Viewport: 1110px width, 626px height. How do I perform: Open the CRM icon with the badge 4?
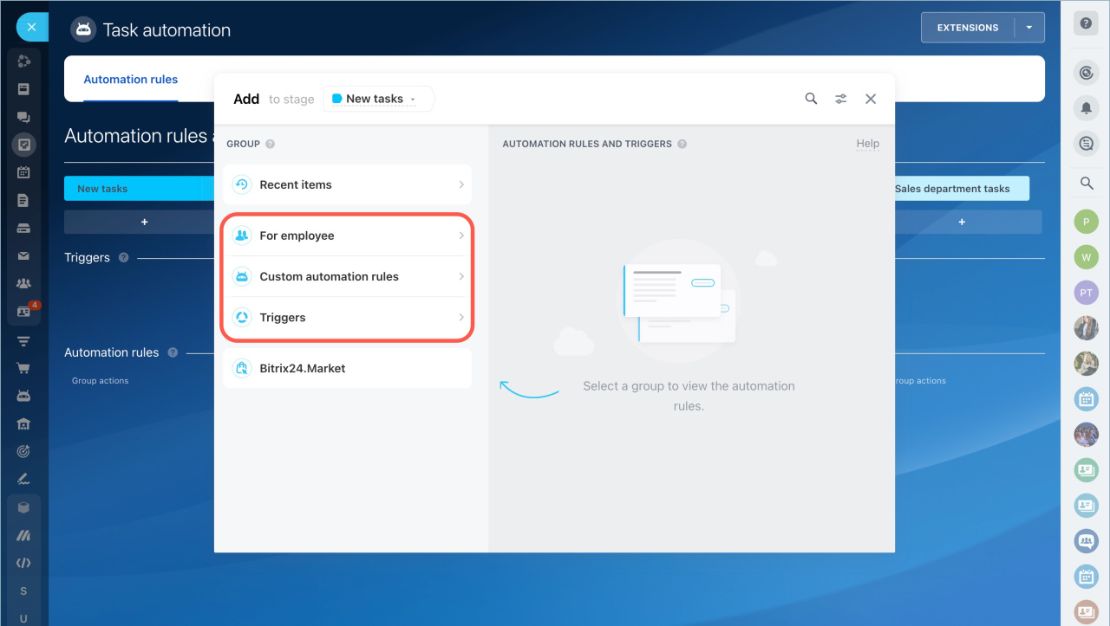coord(25,311)
